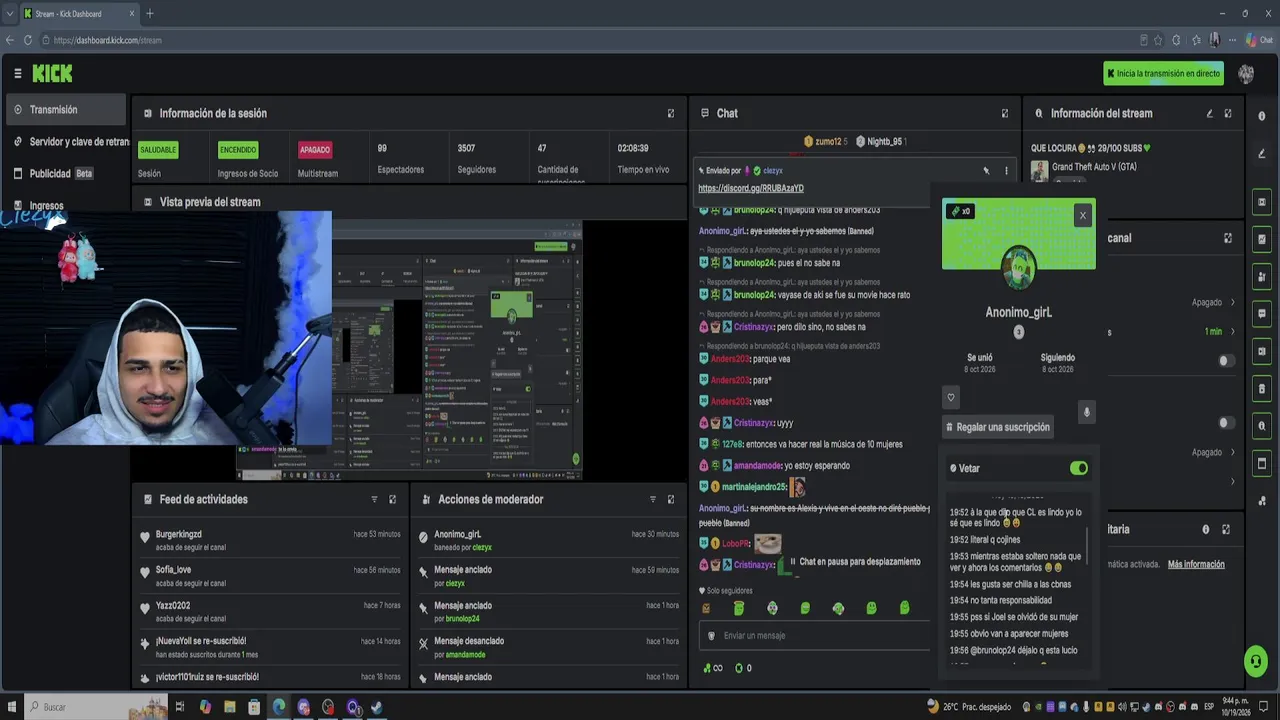Open the trash icon in the right sidebar
The width and height of the screenshot is (1280, 720).
1262,389
